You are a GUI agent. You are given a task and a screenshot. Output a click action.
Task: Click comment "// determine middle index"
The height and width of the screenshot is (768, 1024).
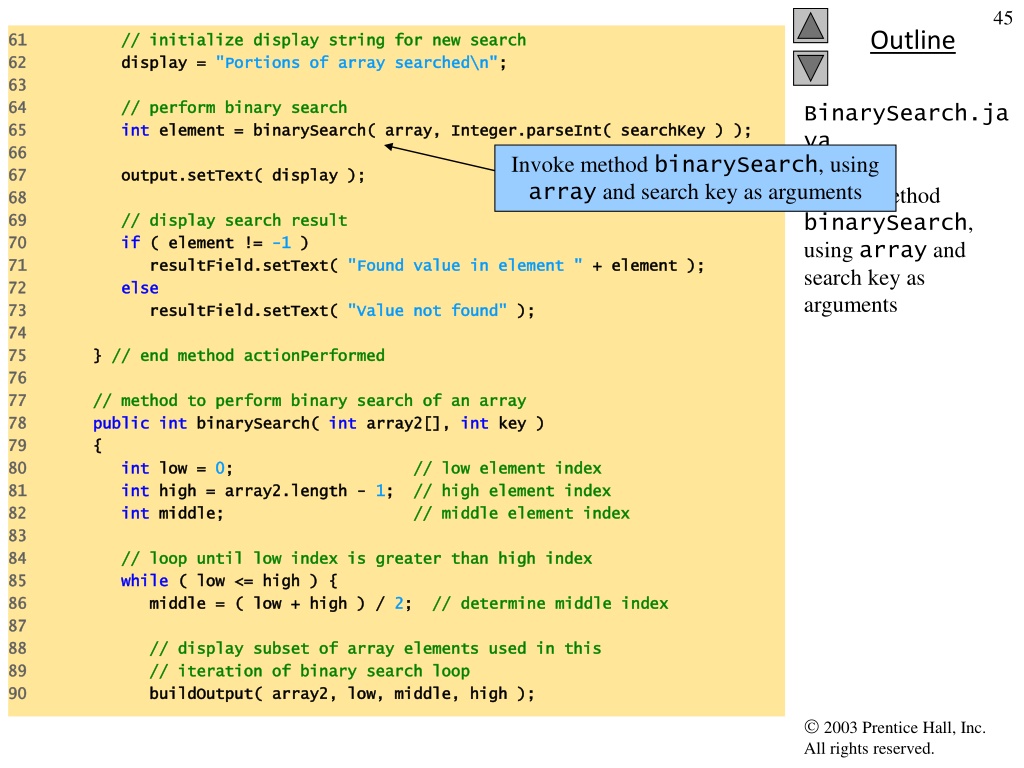point(550,604)
